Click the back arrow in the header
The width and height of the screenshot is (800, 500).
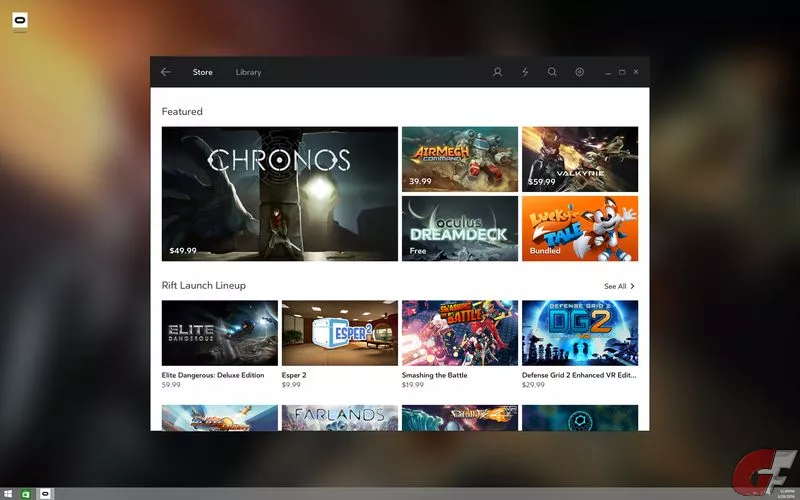click(166, 72)
